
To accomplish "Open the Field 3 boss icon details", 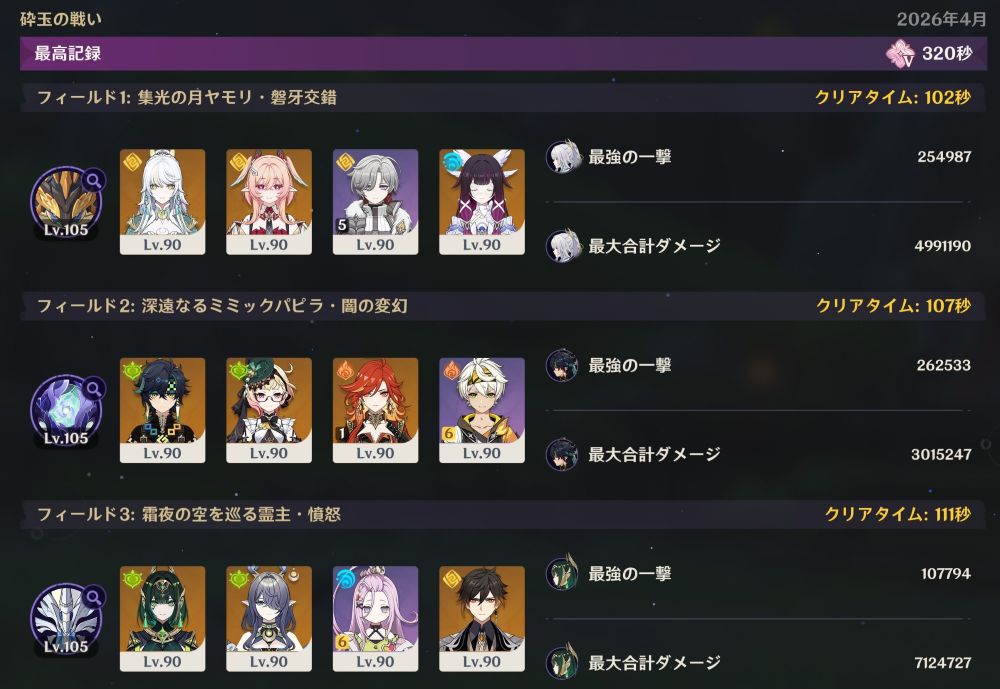I will [x=66, y=620].
